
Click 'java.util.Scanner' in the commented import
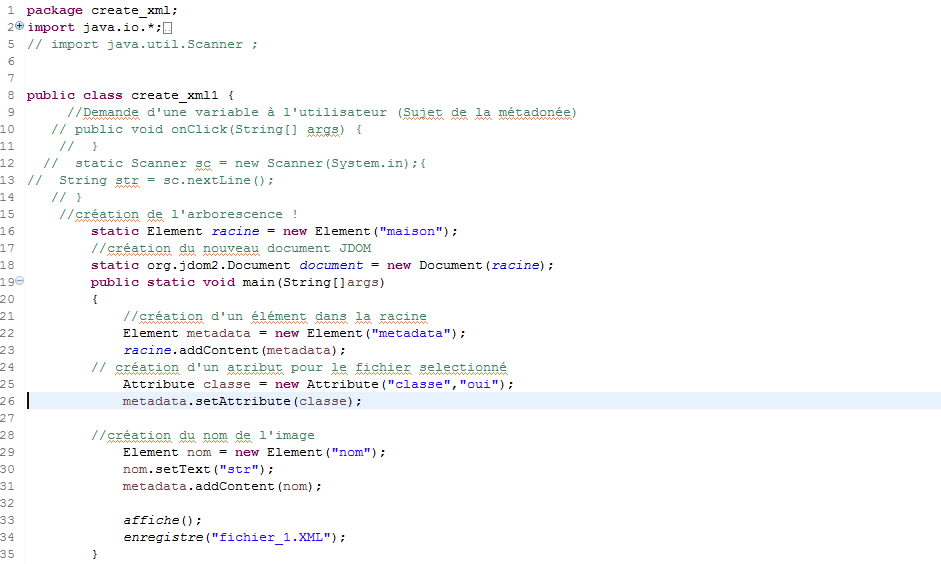click(x=175, y=44)
